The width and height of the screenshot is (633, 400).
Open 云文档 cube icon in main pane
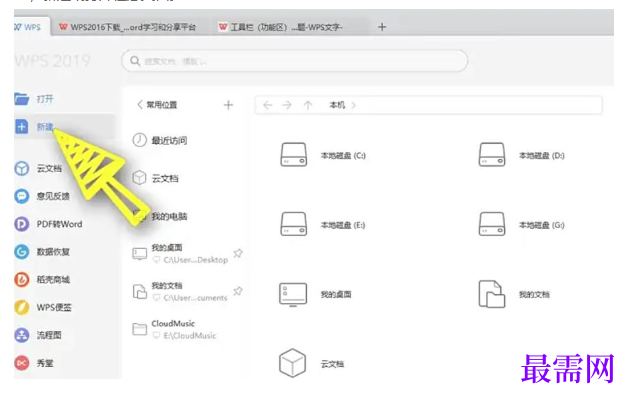point(292,363)
